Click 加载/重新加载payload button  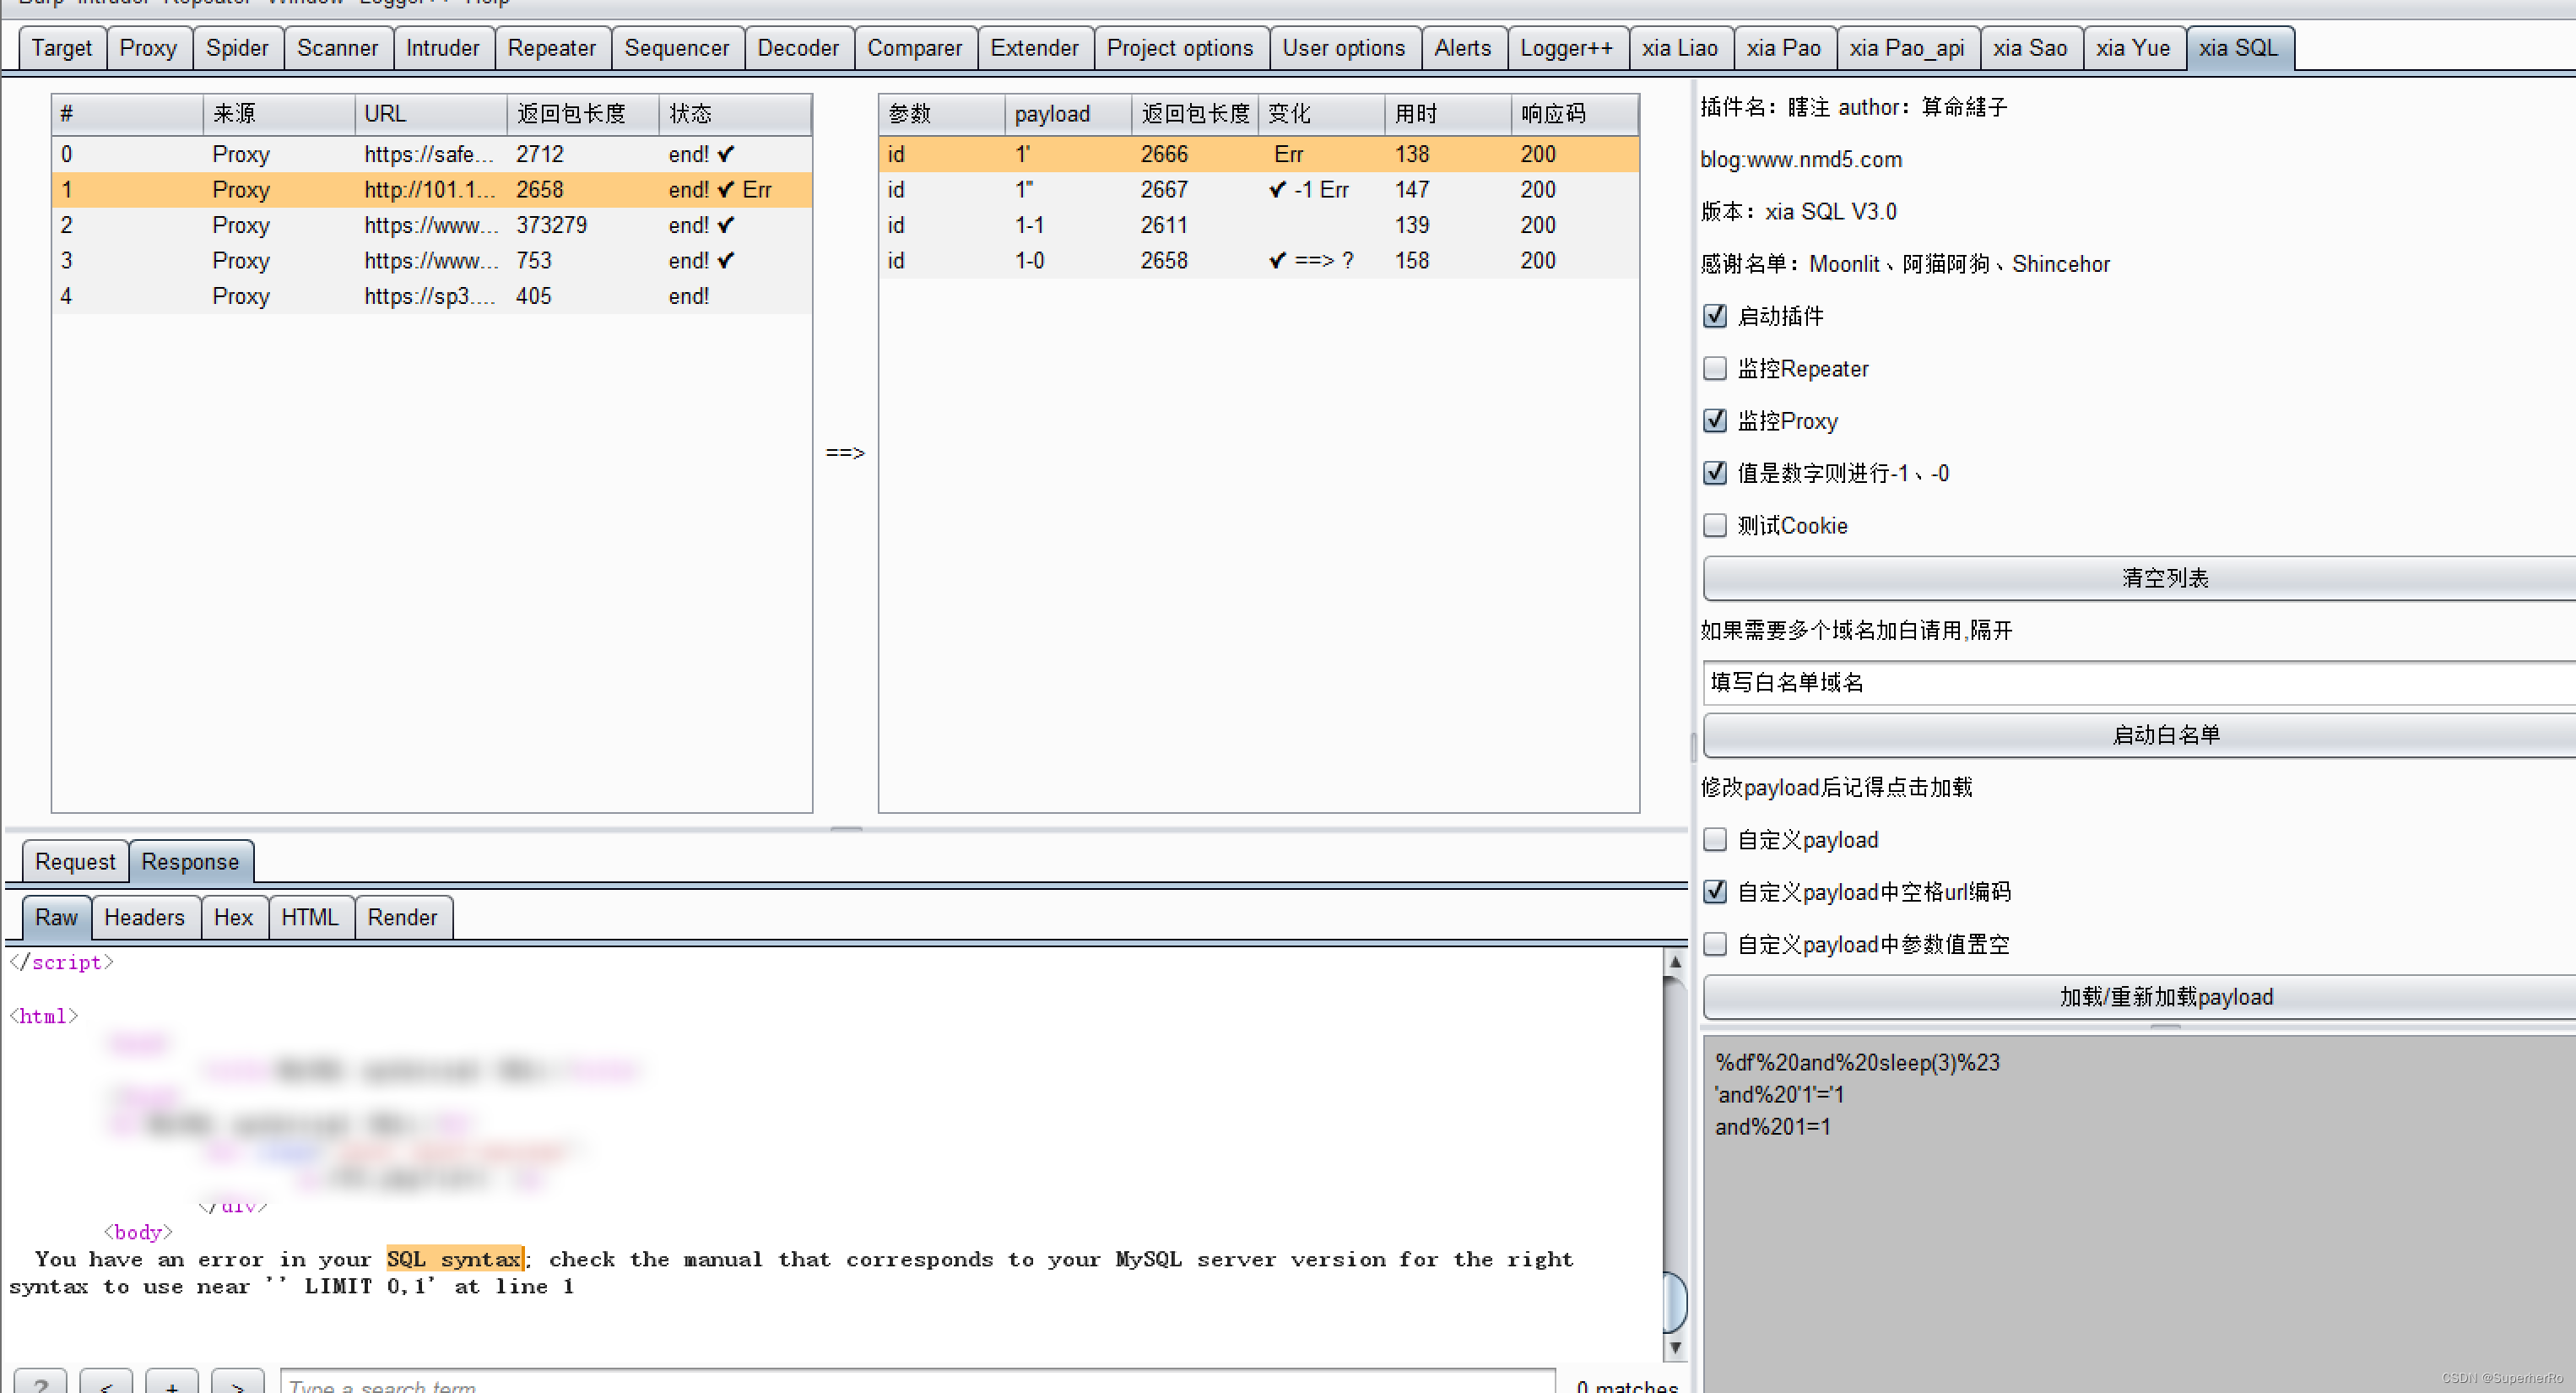point(2165,997)
